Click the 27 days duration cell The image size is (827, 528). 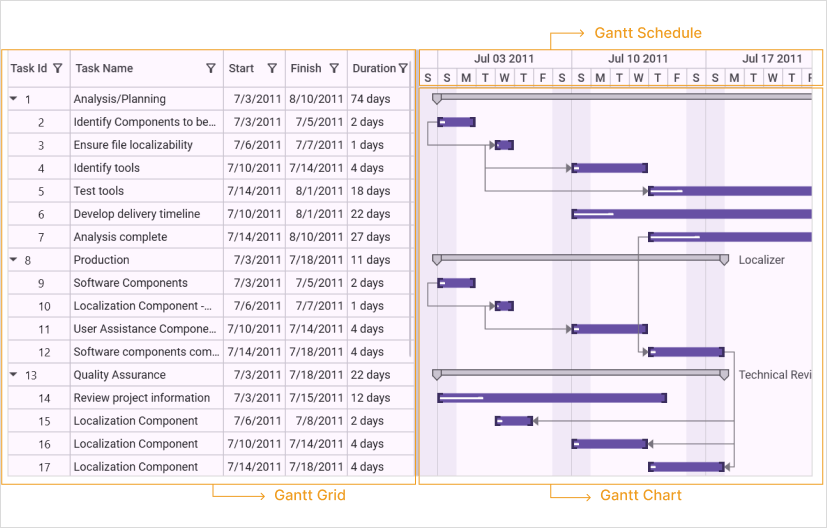pyautogui.click(x=381, y=237)
